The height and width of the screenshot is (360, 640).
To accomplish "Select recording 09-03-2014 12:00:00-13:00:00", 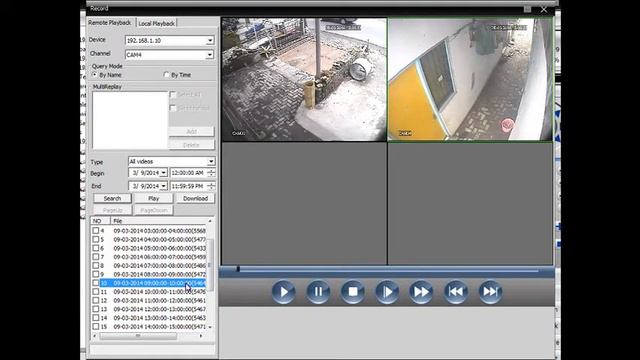I will coord(159,309).
